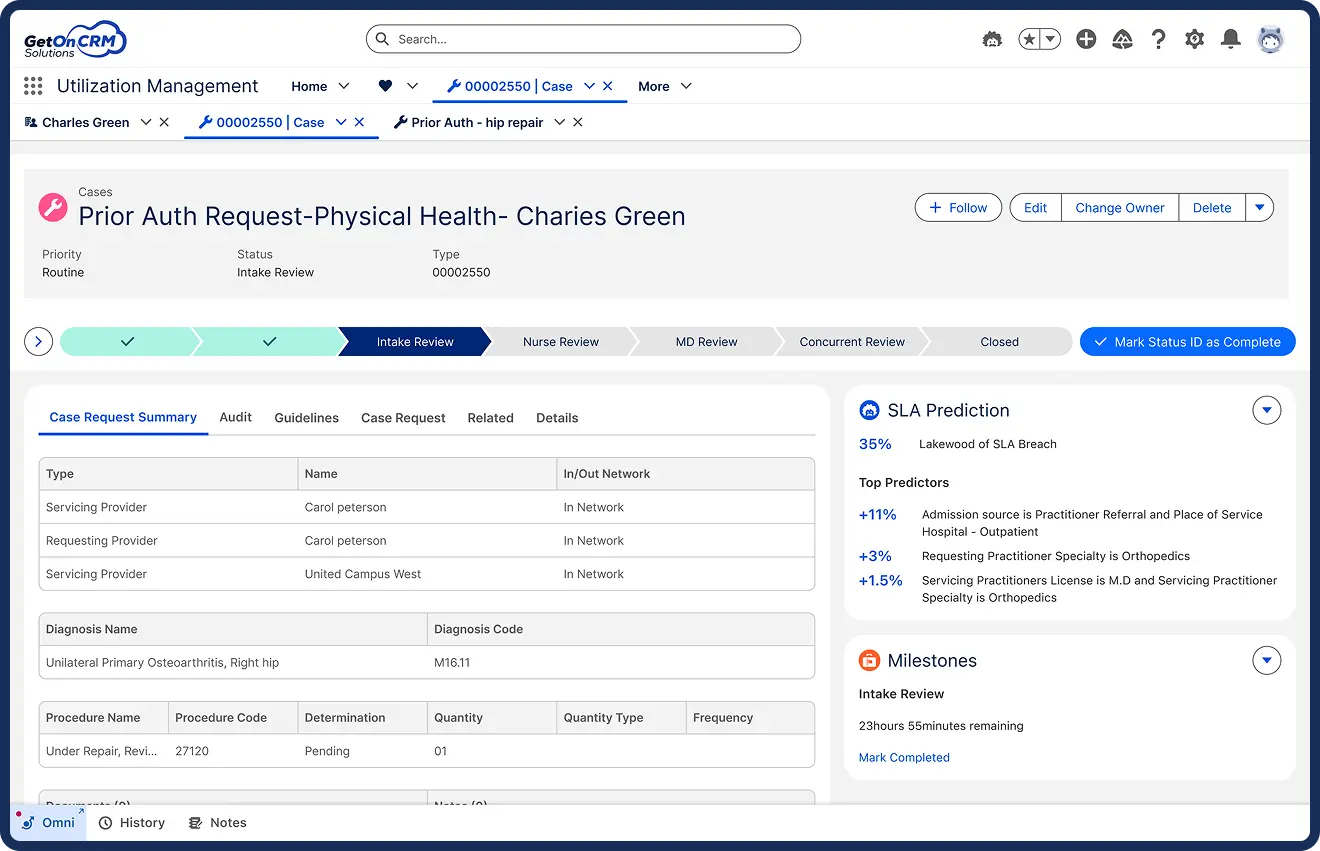Open the Setup gear icon

1194,39
